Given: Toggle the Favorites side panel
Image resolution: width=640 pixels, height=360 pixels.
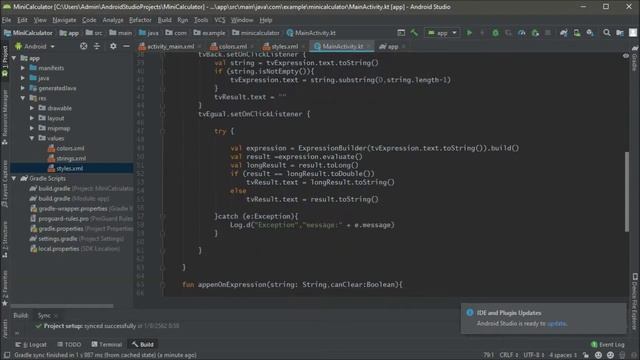Looking at the screenshot, I should tap(5, 288).
